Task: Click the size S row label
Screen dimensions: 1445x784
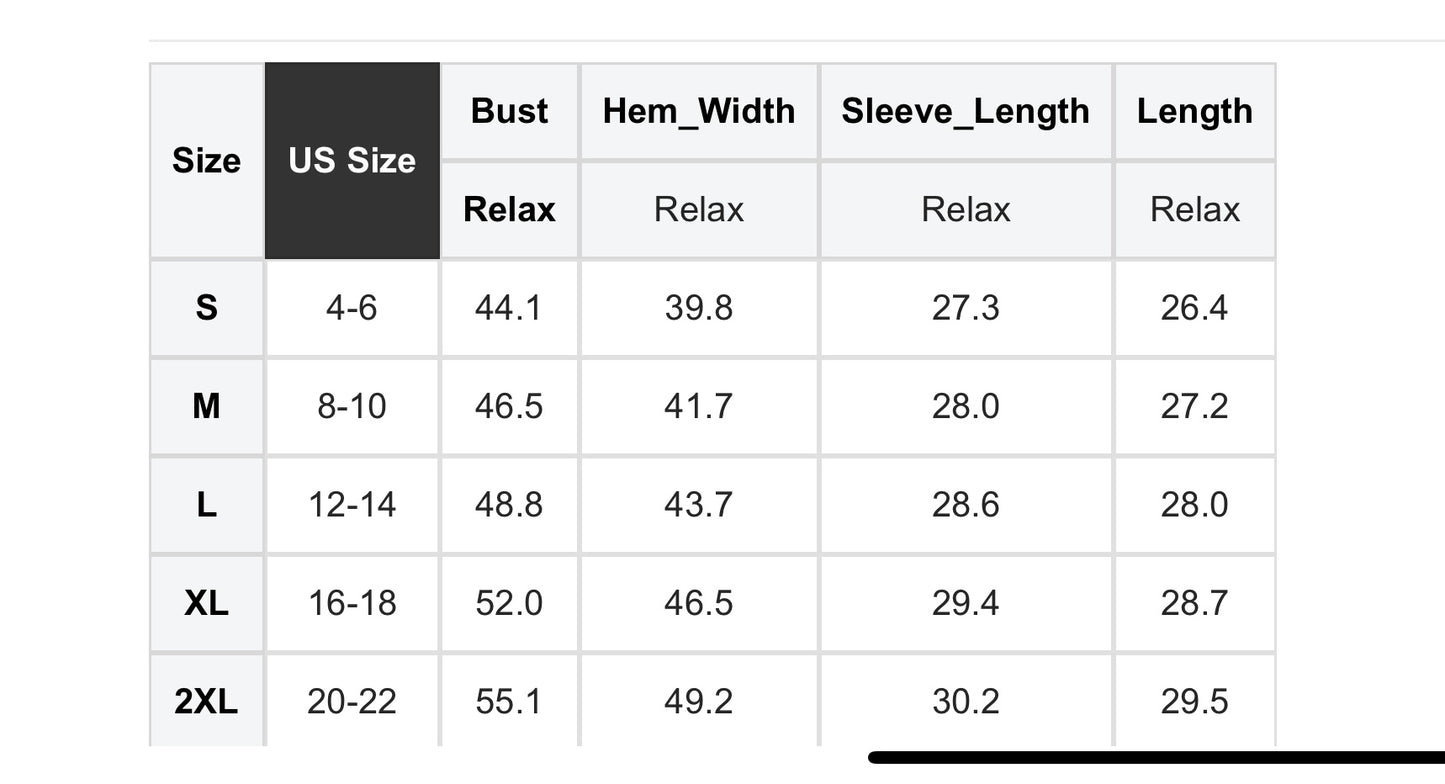Action: [x=207, y=308]
